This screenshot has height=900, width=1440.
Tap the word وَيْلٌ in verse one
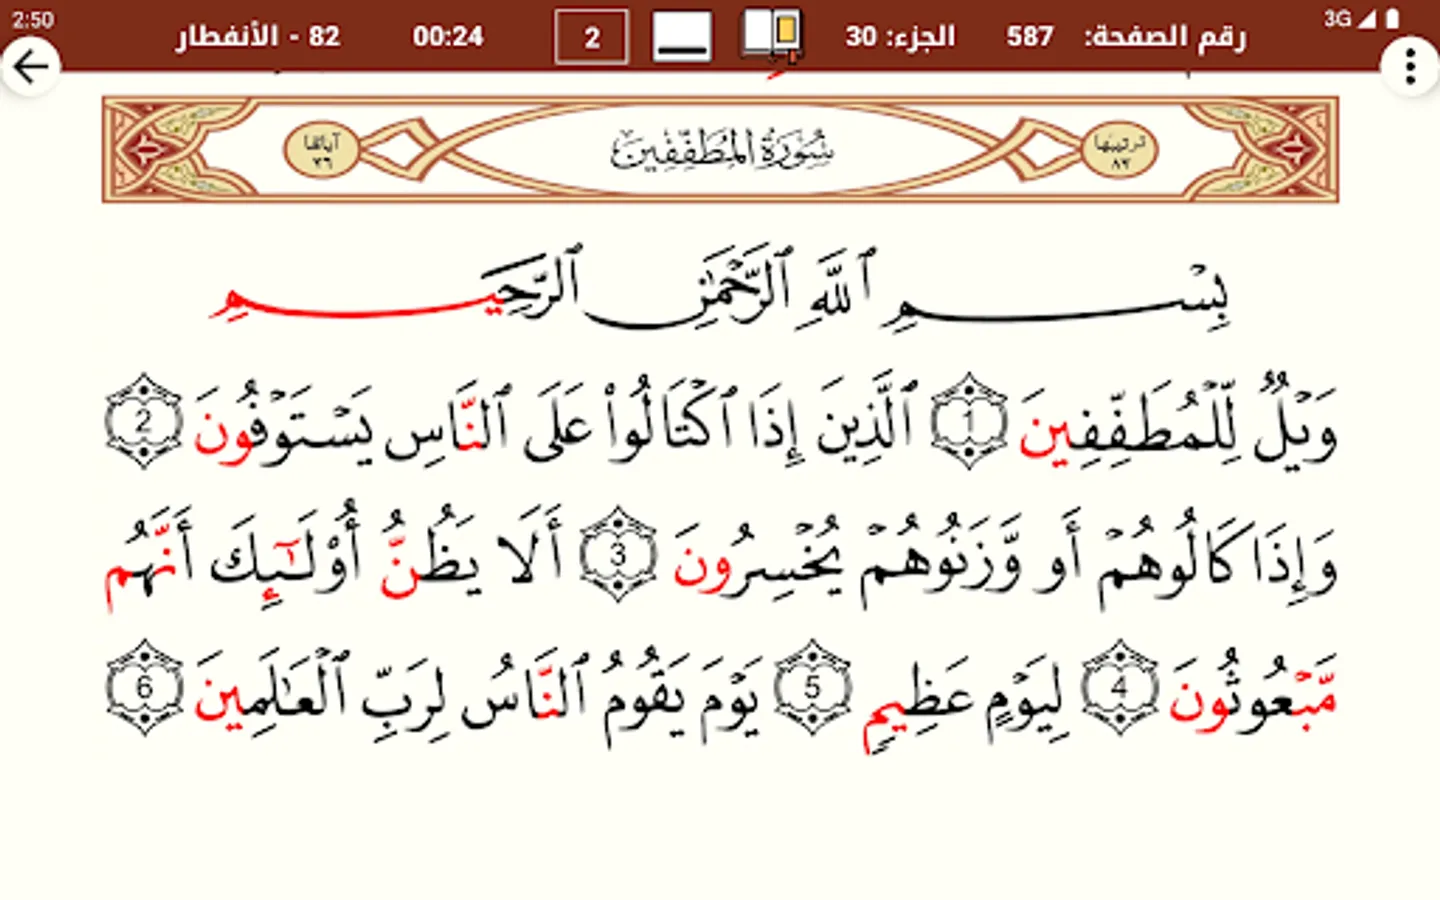(1294, 421)
